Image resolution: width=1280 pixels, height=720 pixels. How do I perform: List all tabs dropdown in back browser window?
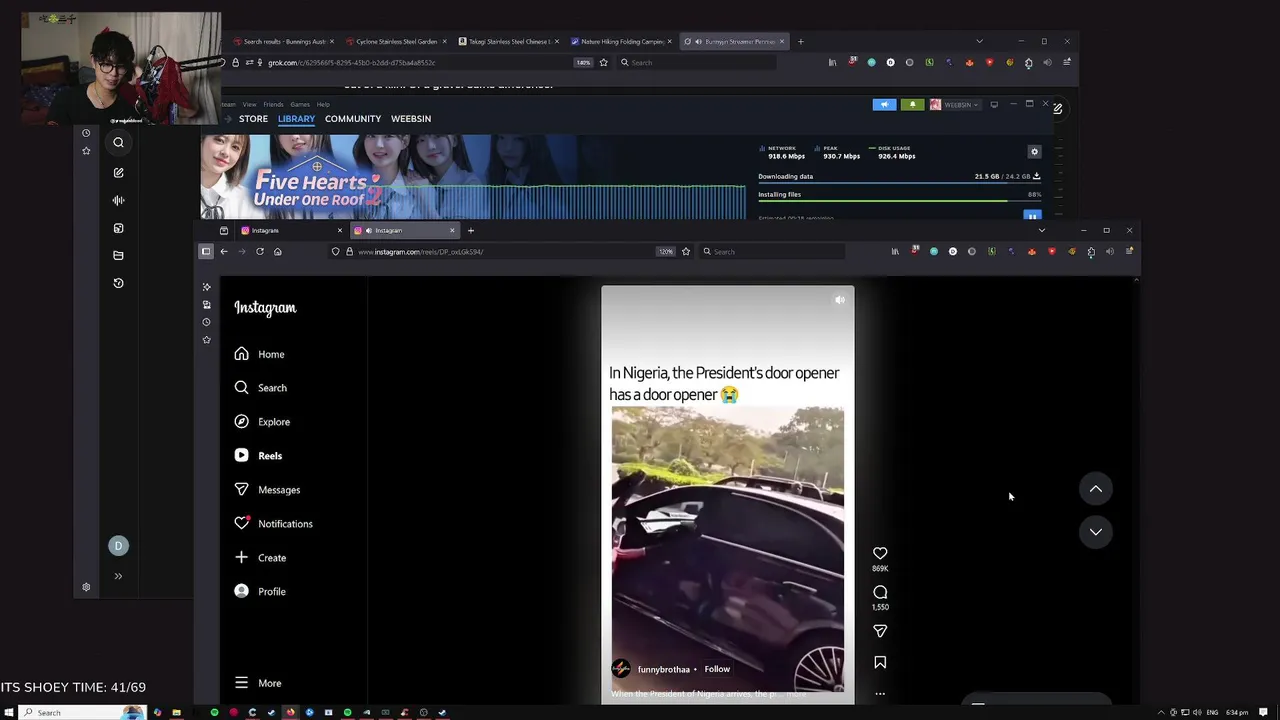[979, 41]
